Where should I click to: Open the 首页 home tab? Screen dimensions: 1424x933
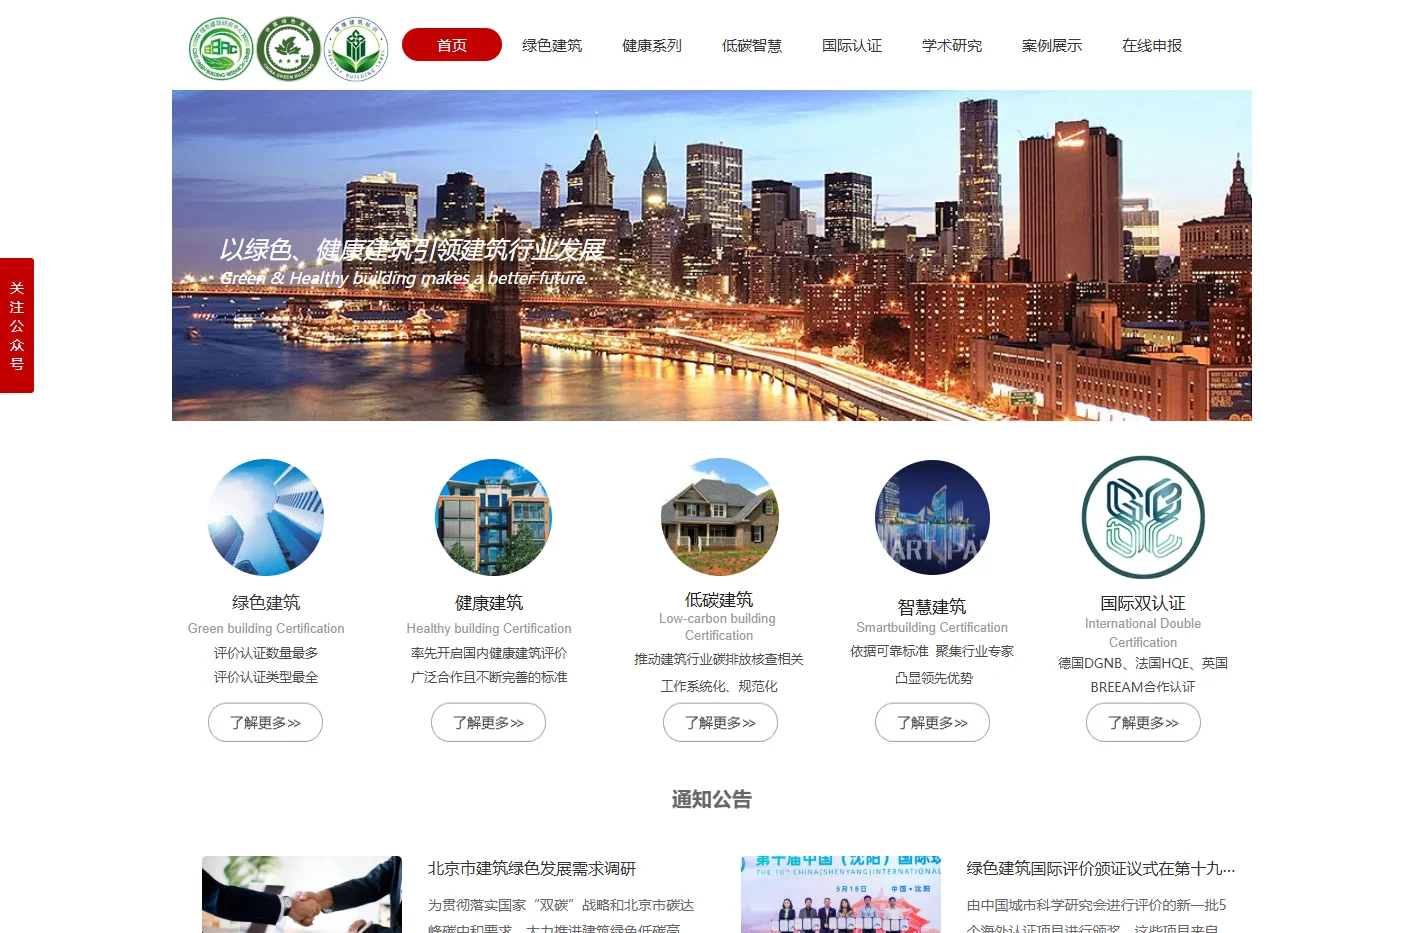(x=452, y=45)
